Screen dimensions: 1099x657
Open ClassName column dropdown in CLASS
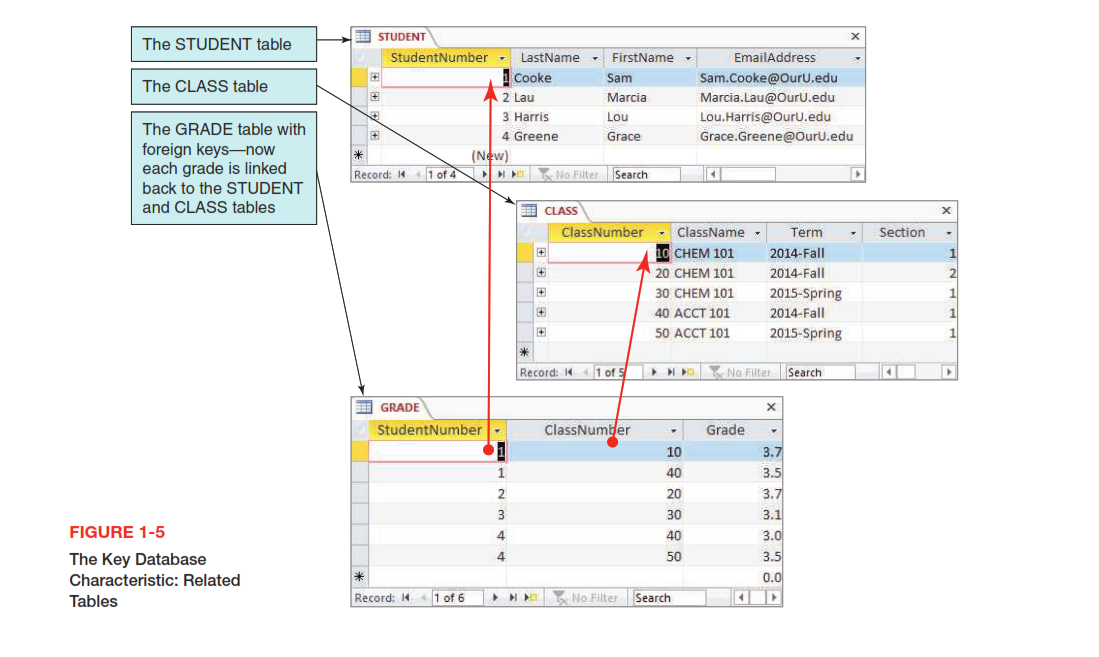758,233
